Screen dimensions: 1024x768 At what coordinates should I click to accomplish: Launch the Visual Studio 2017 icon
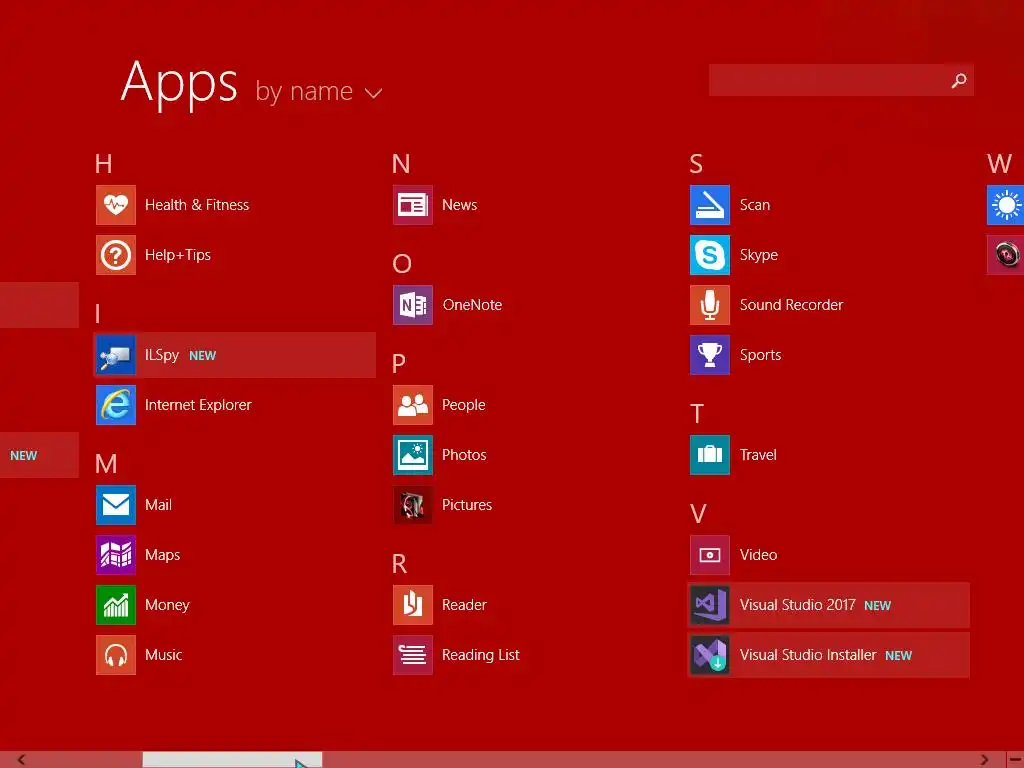710,605
